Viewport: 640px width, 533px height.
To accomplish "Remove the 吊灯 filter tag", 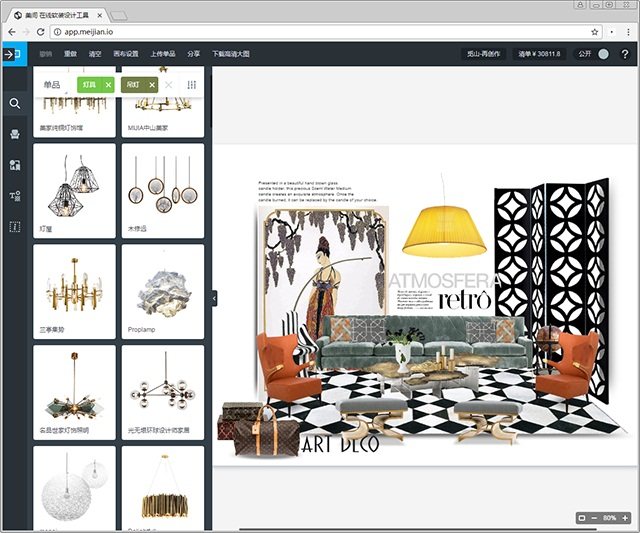I will pyautogui.click(x=152, y=85).
